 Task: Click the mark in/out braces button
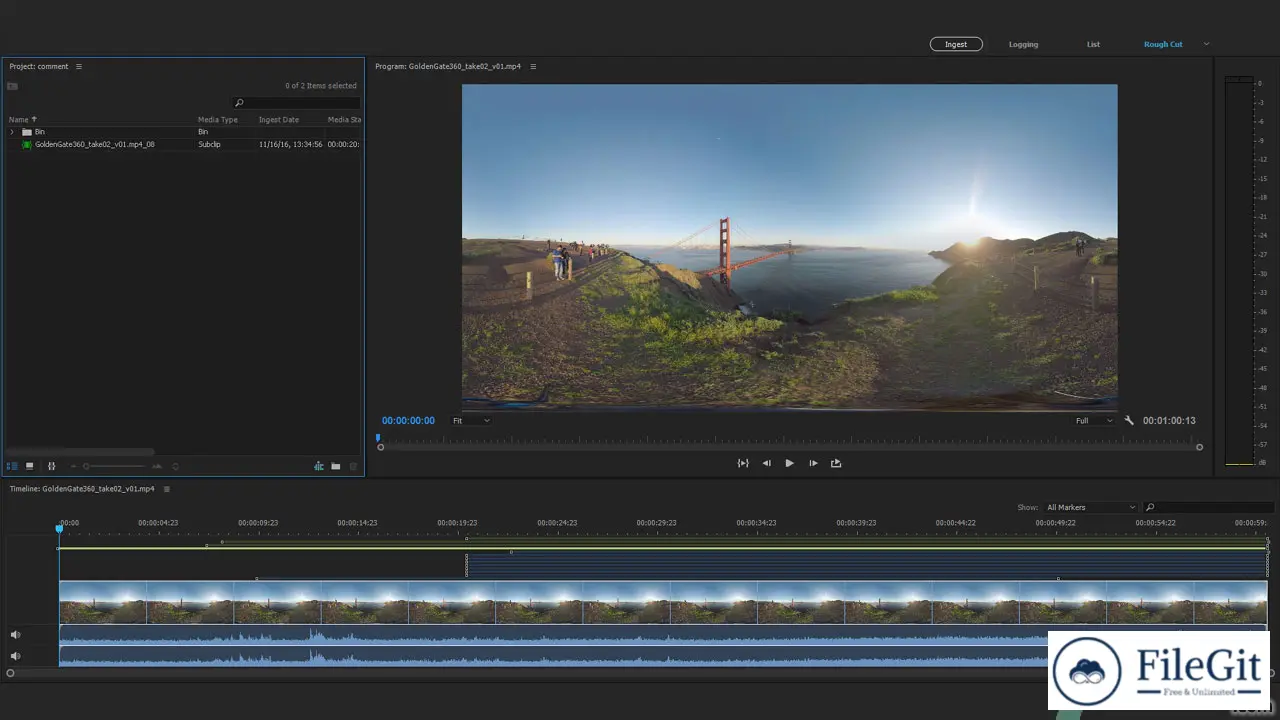[x=743, y=463]
